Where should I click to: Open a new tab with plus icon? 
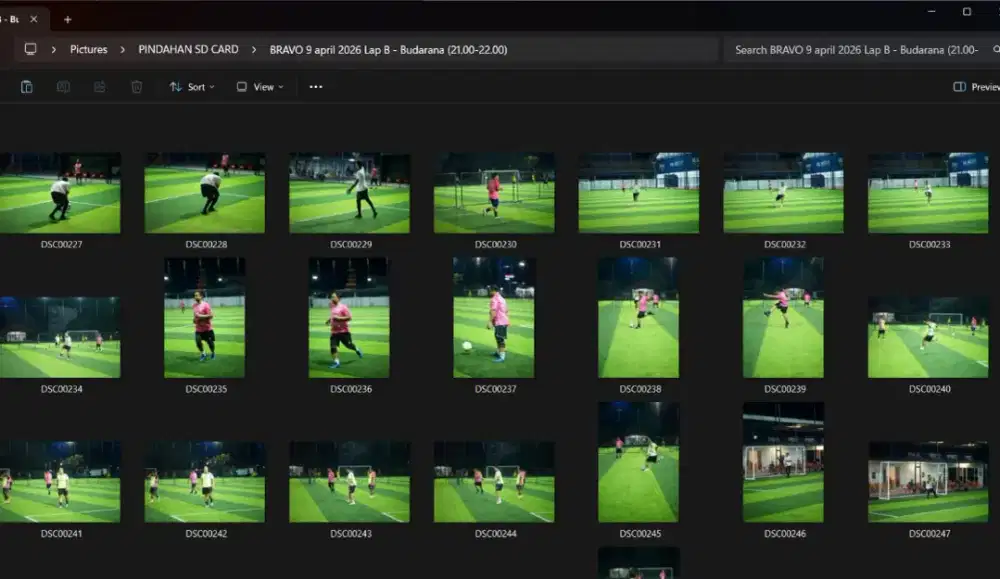pyautogui.click(x=68, y=19)
